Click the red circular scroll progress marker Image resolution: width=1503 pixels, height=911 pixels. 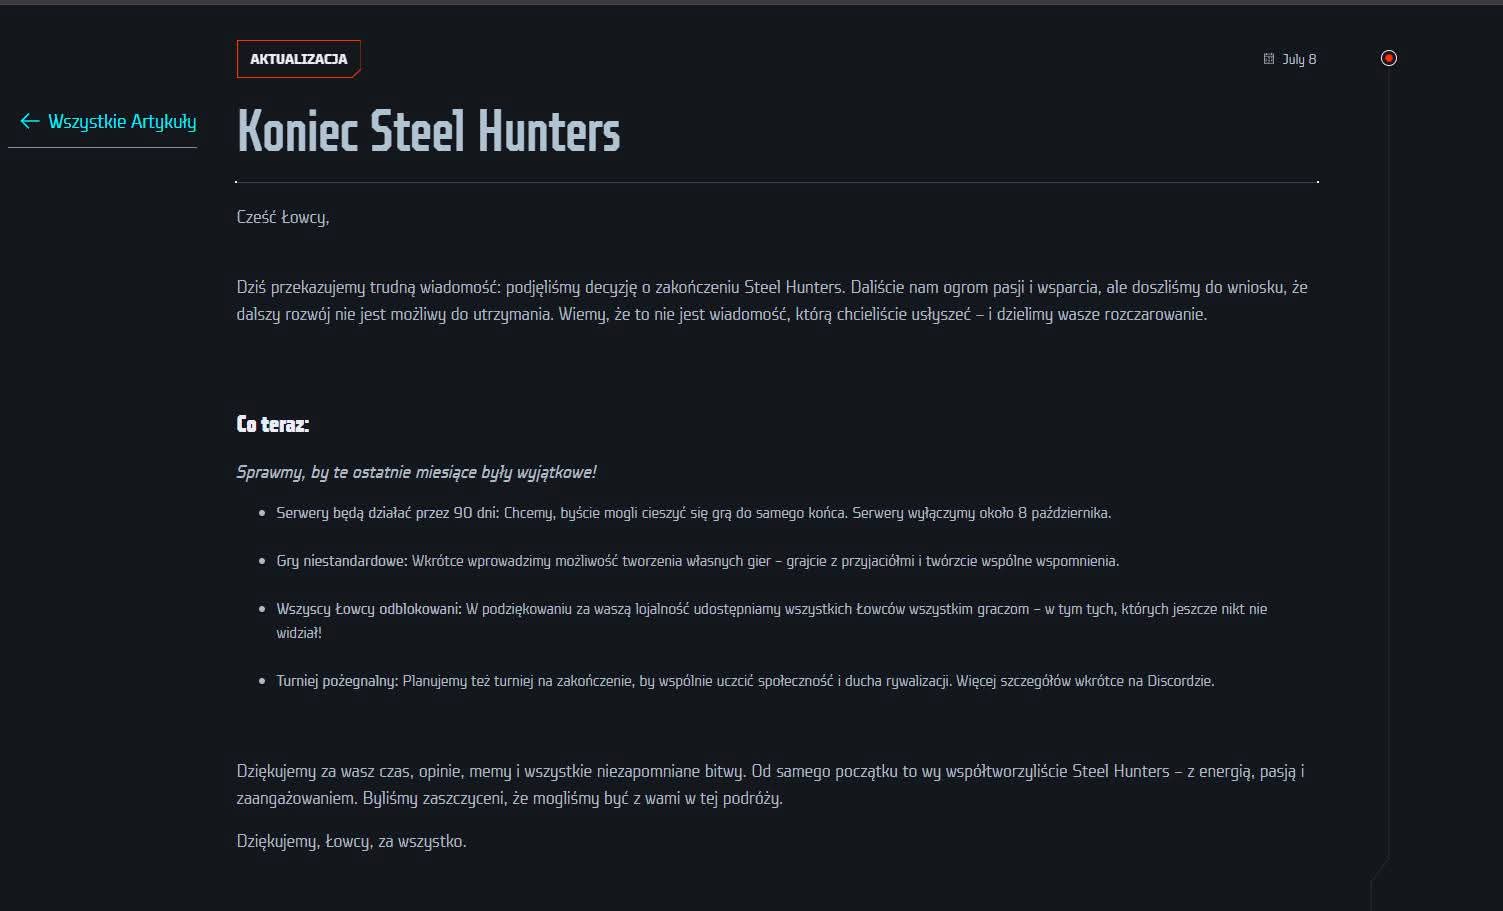pos(1388,58)
